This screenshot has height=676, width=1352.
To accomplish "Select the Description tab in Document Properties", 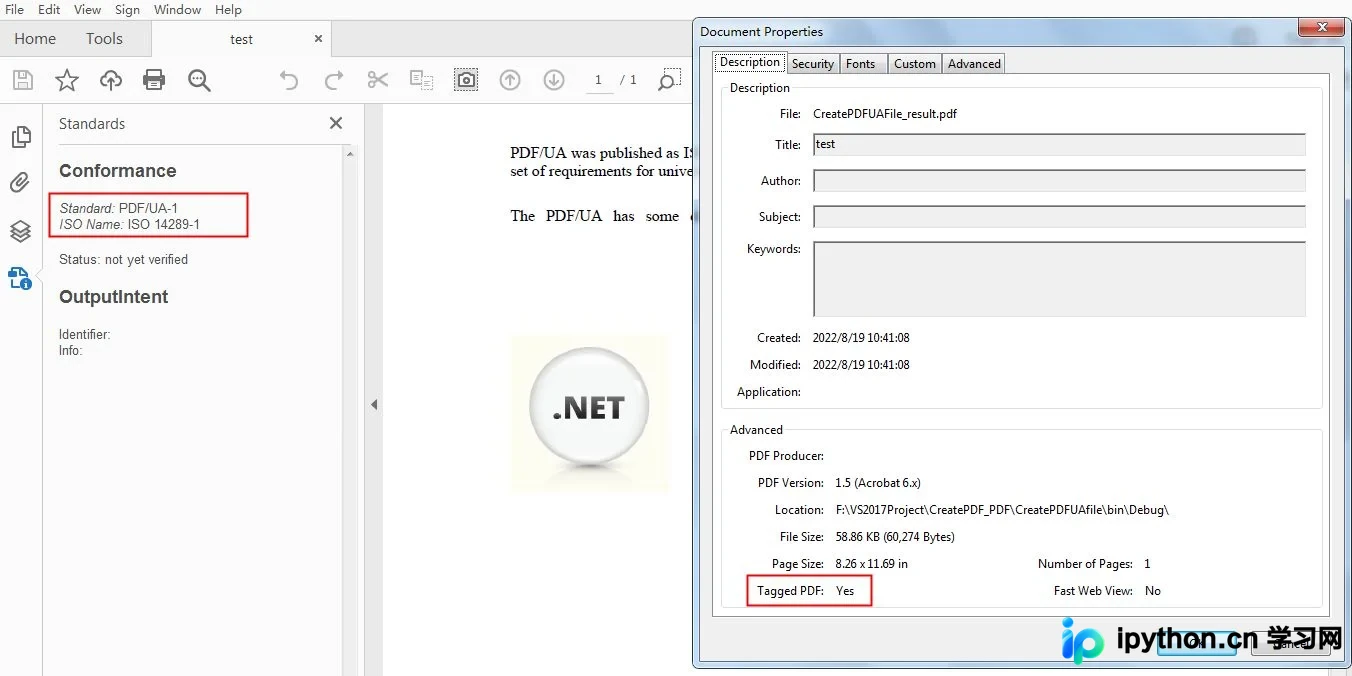I will point(750,62).
